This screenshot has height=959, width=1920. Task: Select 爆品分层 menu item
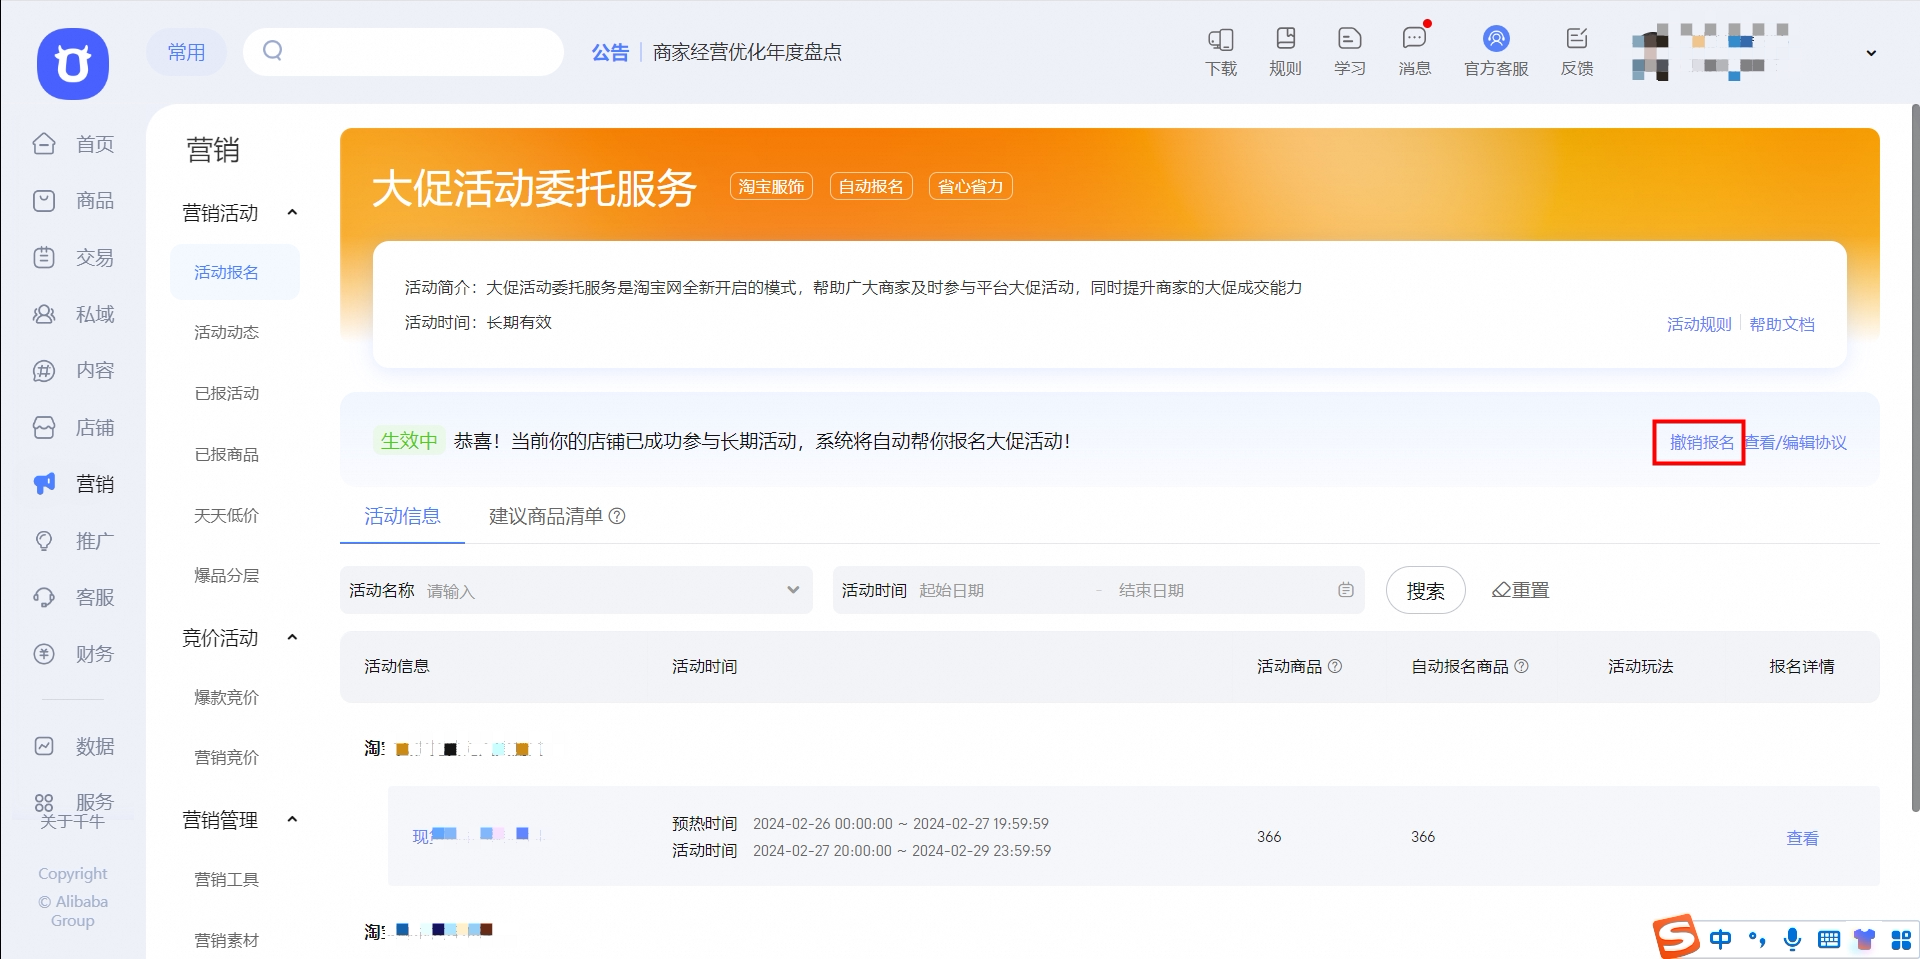(x=227, y=576)
